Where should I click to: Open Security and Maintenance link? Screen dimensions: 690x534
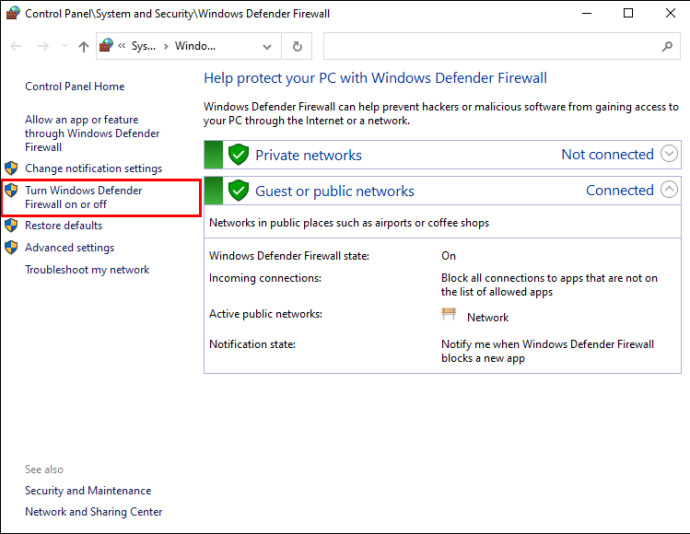[x=88, y=490]
